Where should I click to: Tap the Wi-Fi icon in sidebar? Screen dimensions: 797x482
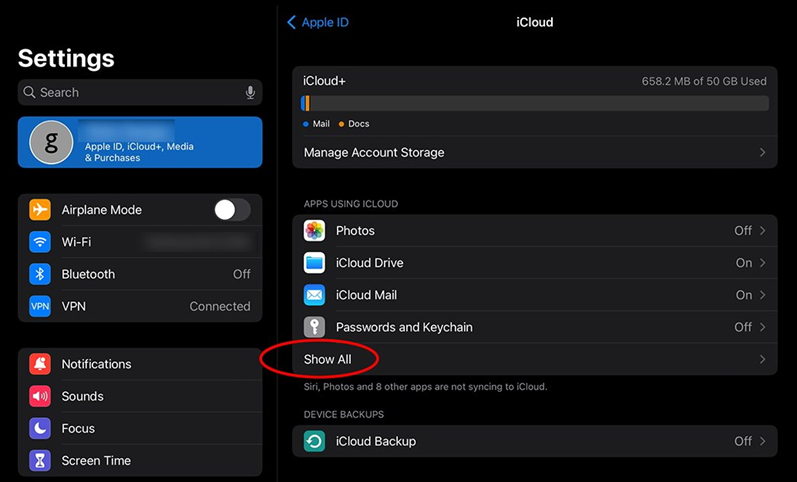pyautogui.click(x=40, y=242)
